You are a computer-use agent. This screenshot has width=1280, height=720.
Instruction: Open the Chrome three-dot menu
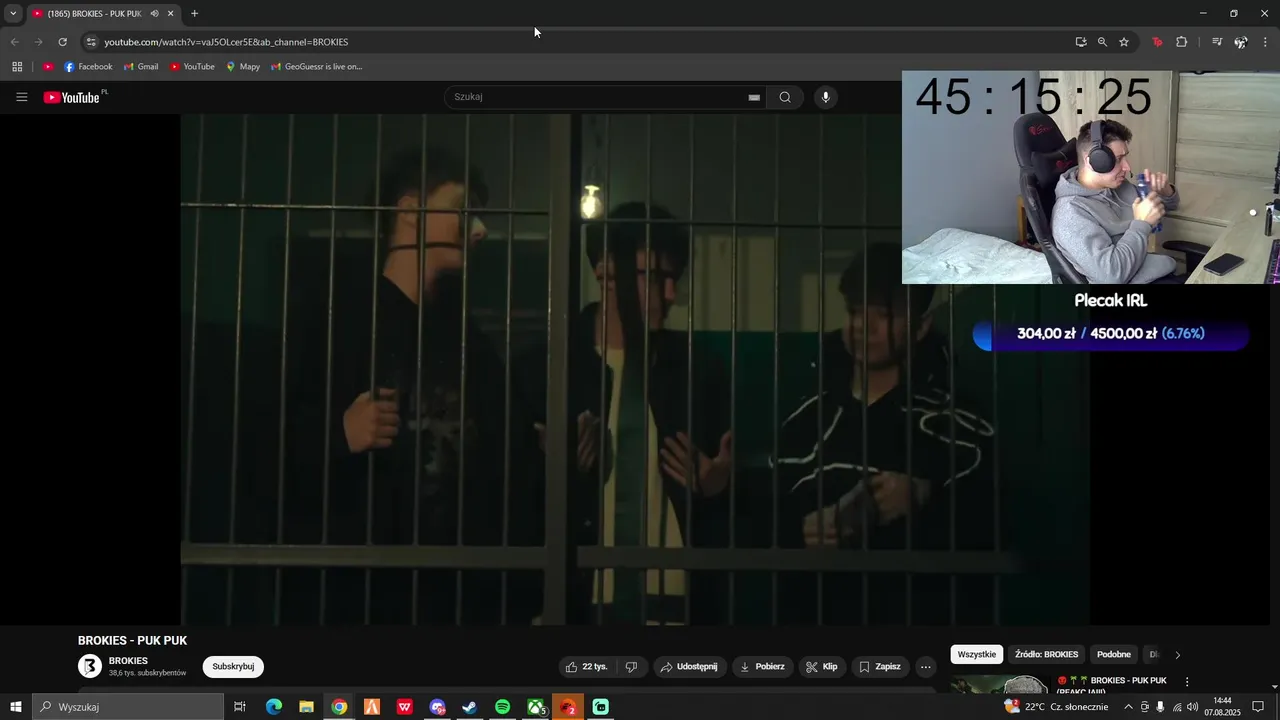(1266, 42)
